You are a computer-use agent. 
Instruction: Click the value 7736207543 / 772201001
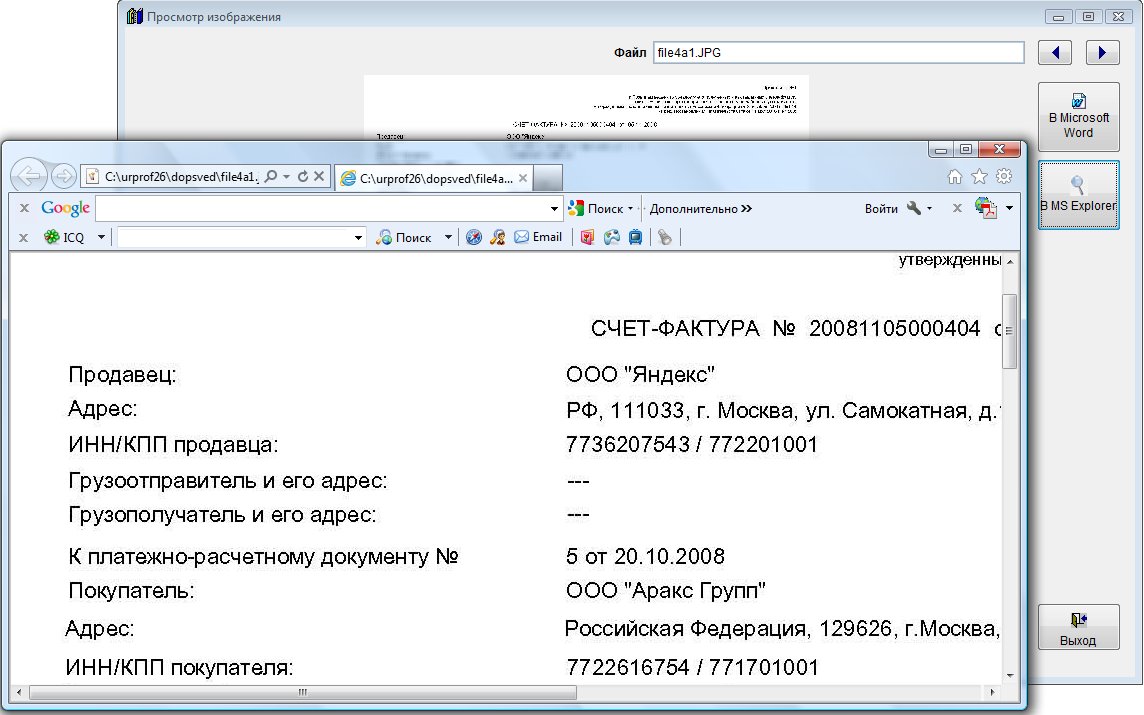tap(692, 444)
